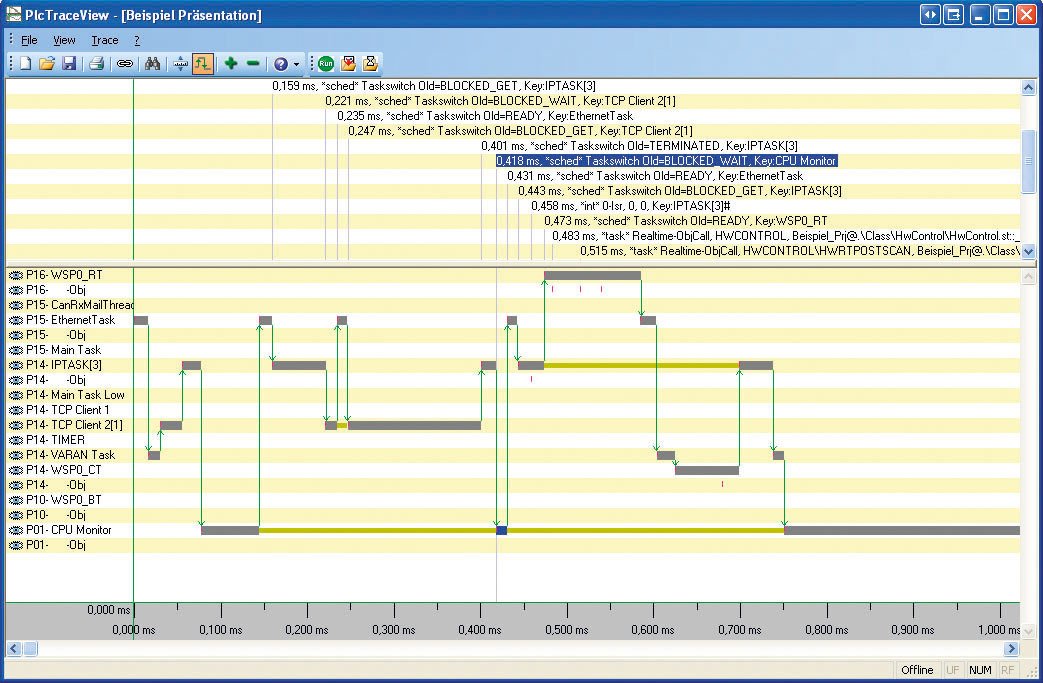Open the binoculars search tool
This screenshot has width=1043, height=683.
coord(152,64)
